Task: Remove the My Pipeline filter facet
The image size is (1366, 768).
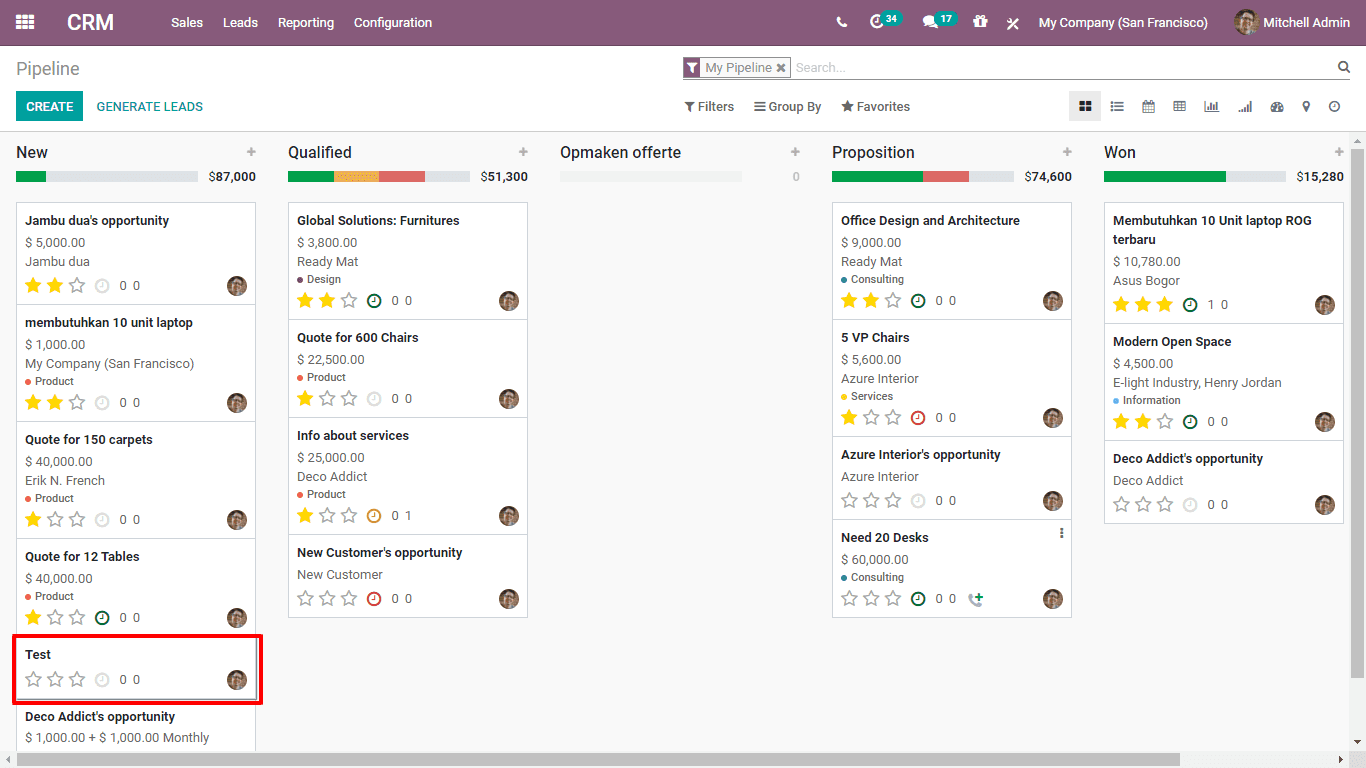Action: pyautogui.click(x=781, y=68)
